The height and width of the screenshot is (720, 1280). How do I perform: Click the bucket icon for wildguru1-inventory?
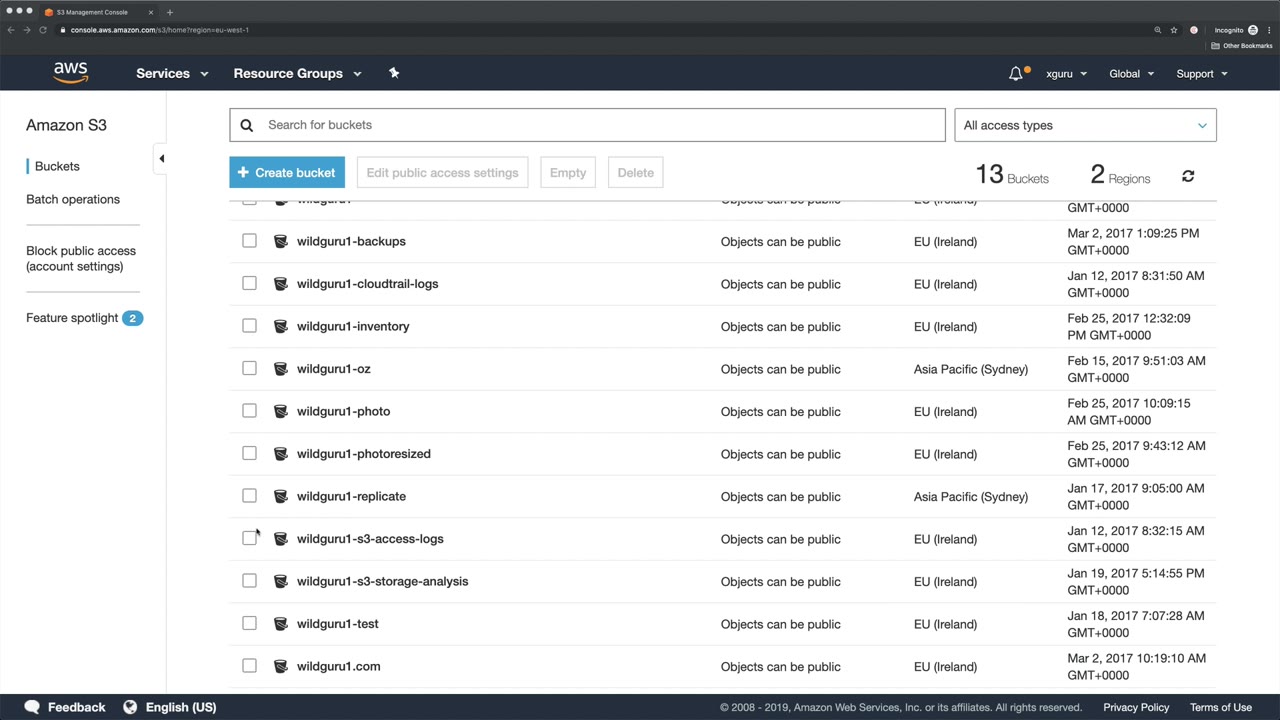pyautogui.click(x=281, y=326)
